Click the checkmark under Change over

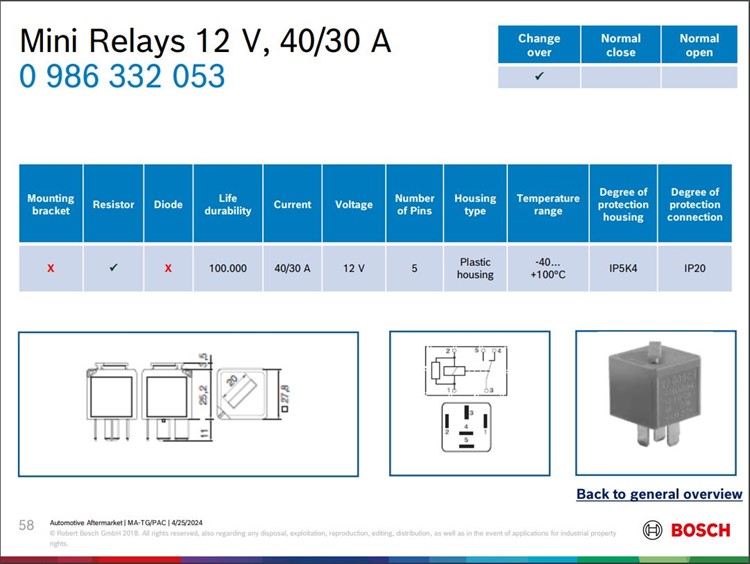(x=539, y=77)
